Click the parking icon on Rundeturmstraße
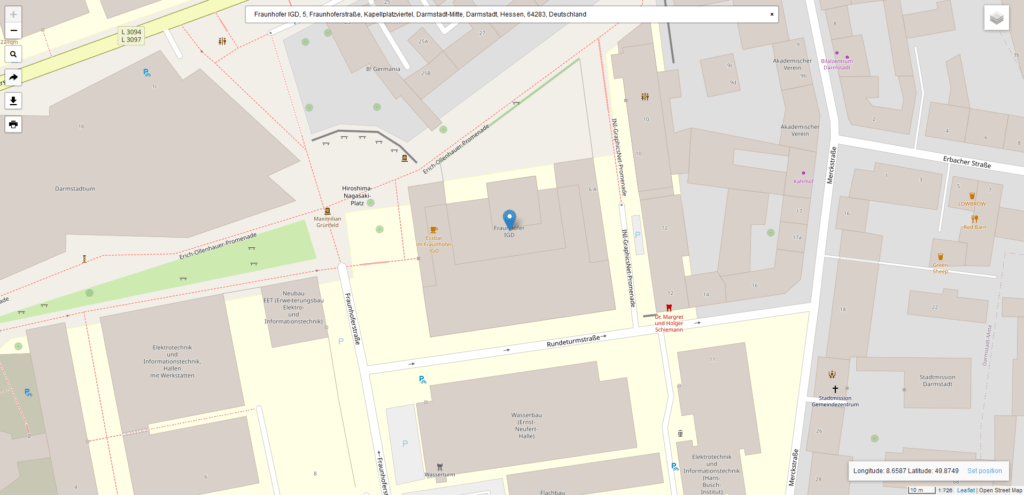This screenshot has height=495, width=1024. point(423,379)
